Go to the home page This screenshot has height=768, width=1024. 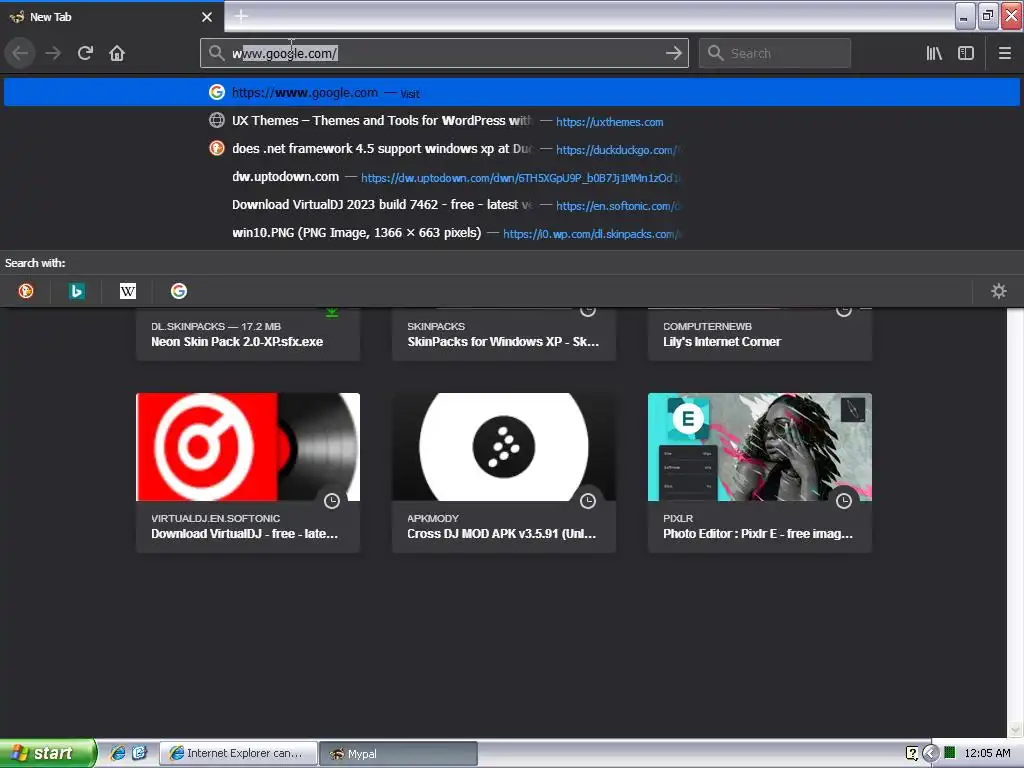117,53
